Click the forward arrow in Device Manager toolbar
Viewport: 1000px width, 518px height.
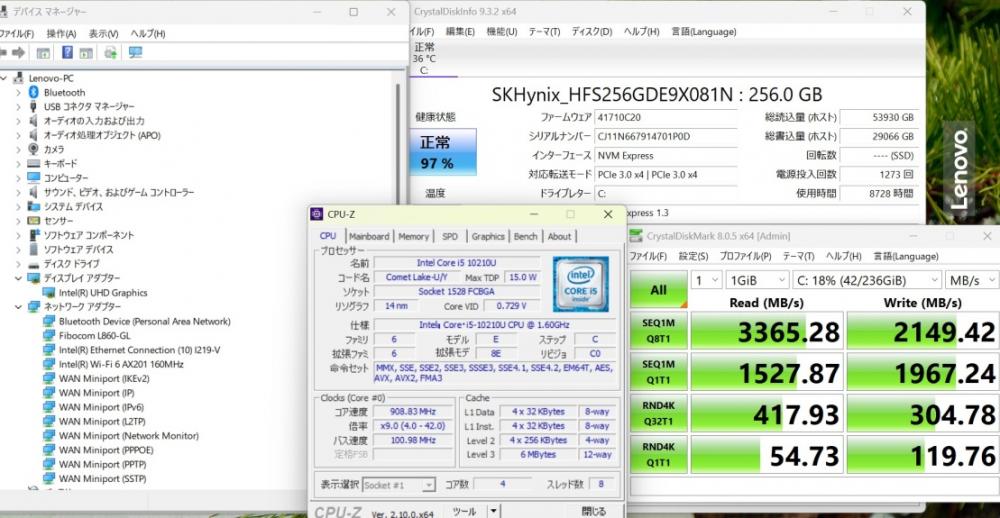17,53
